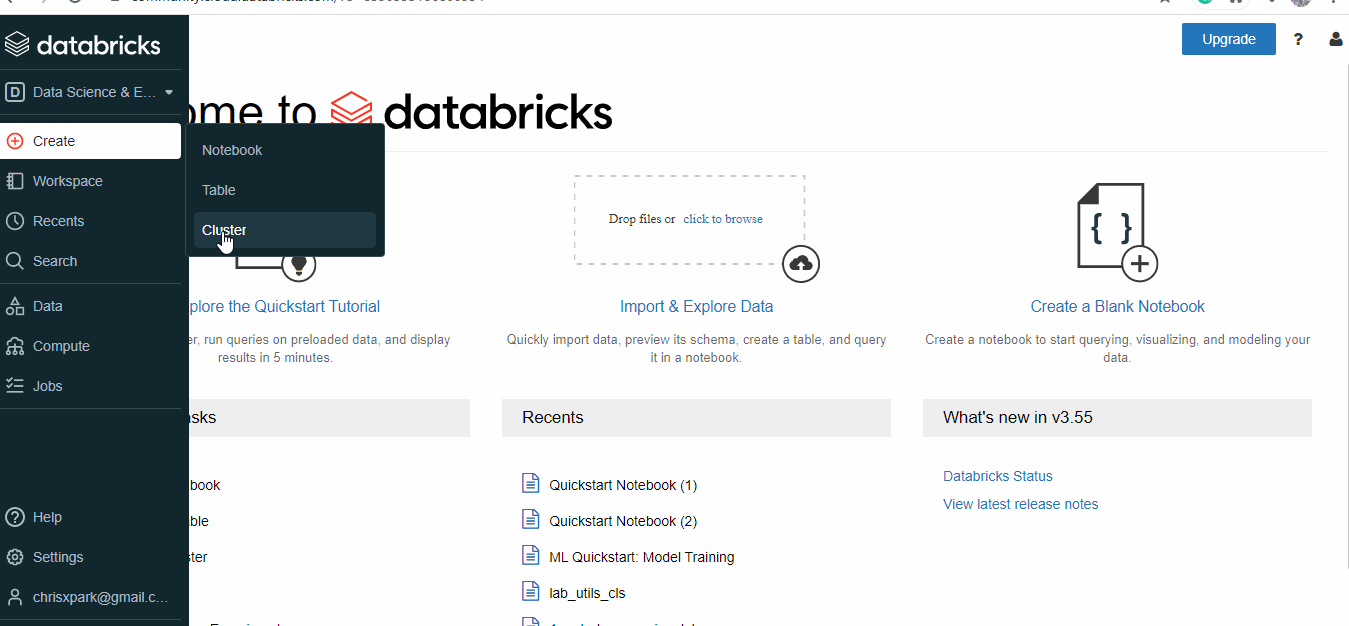Open the Data Science & Engineering persona dropdown
Screen dimensions: 1349x626
point(90,92)
